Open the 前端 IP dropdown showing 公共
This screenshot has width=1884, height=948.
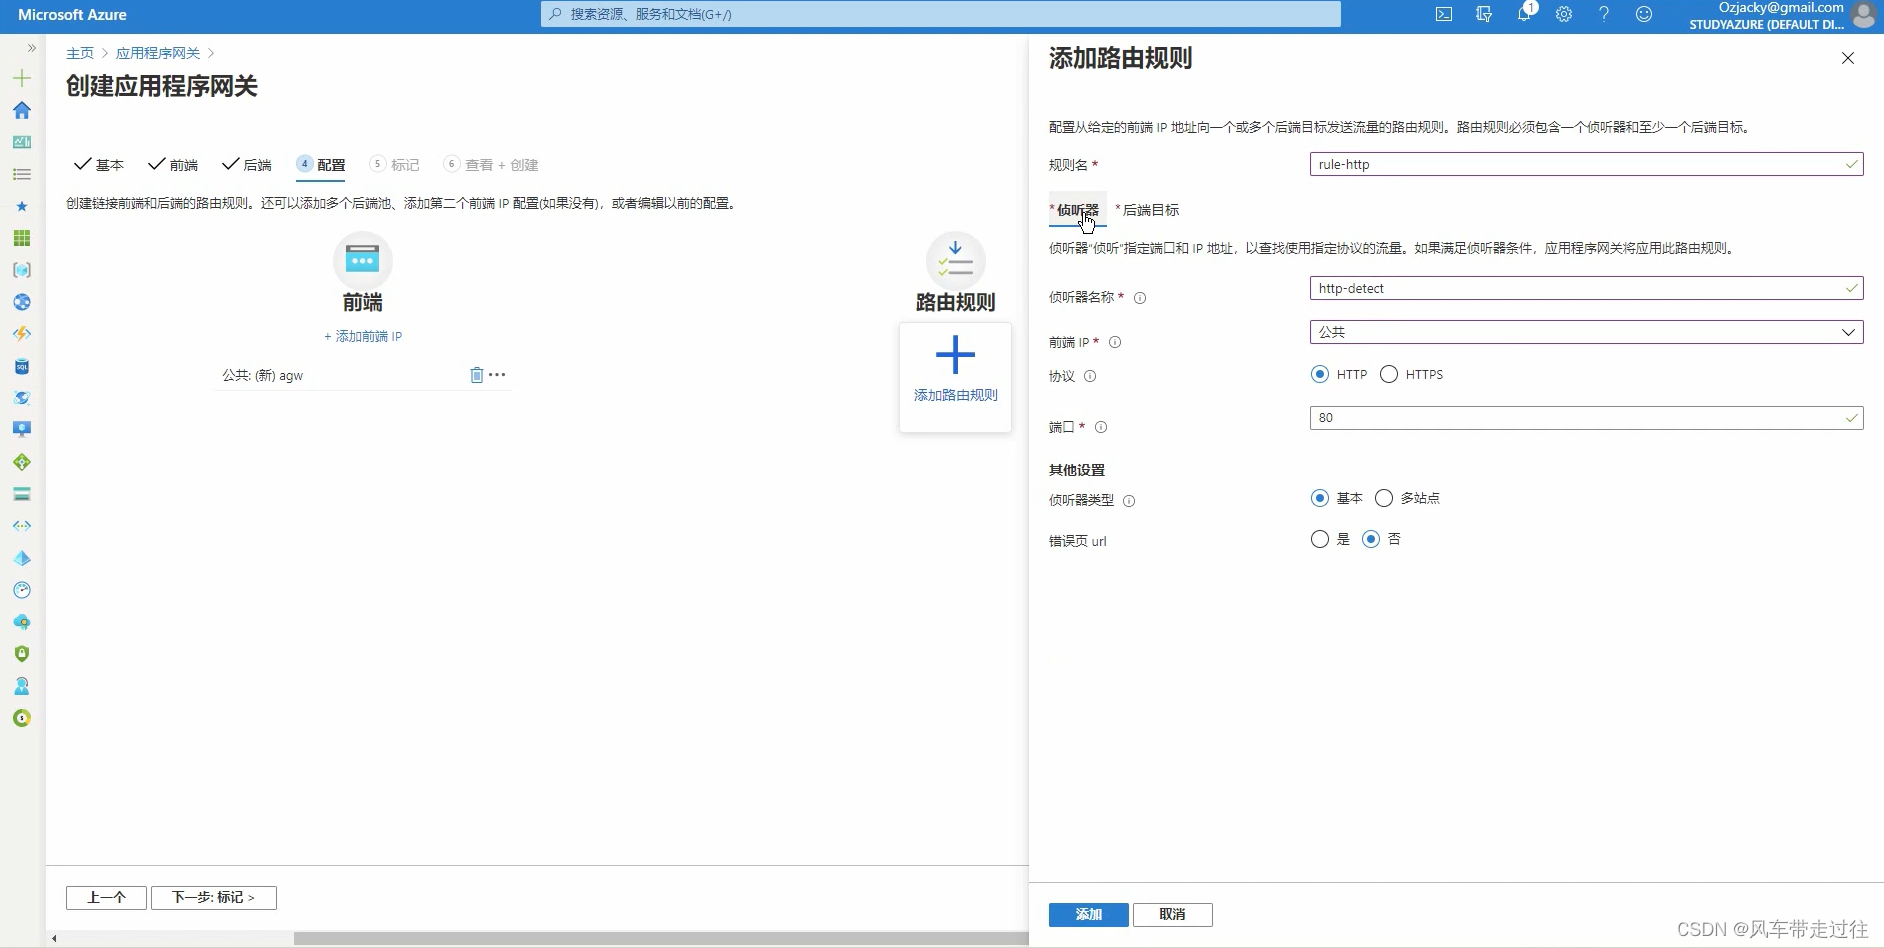[1586, 332]
